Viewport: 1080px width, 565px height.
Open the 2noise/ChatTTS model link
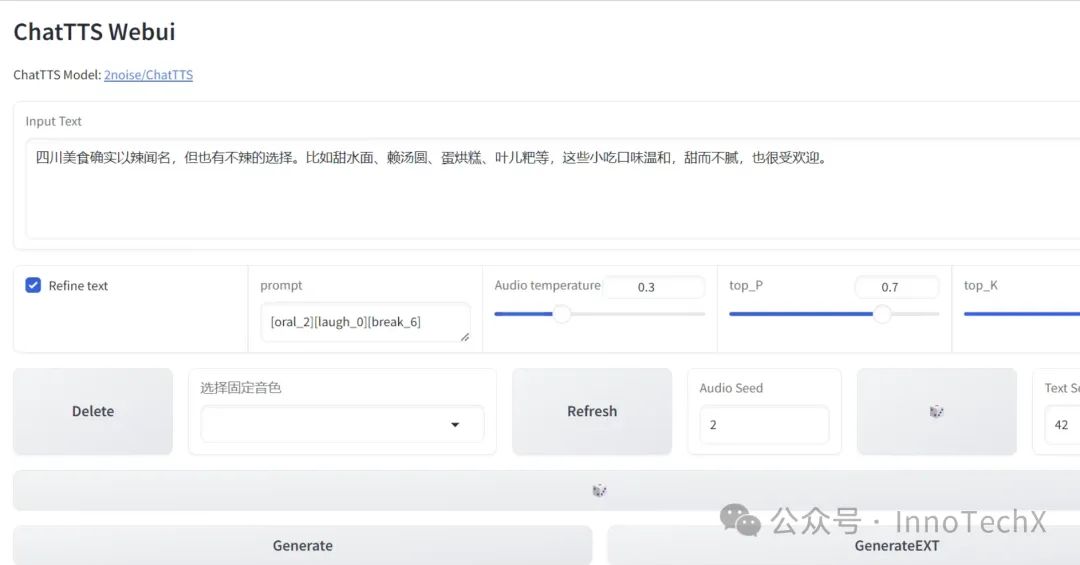point(148,75)
